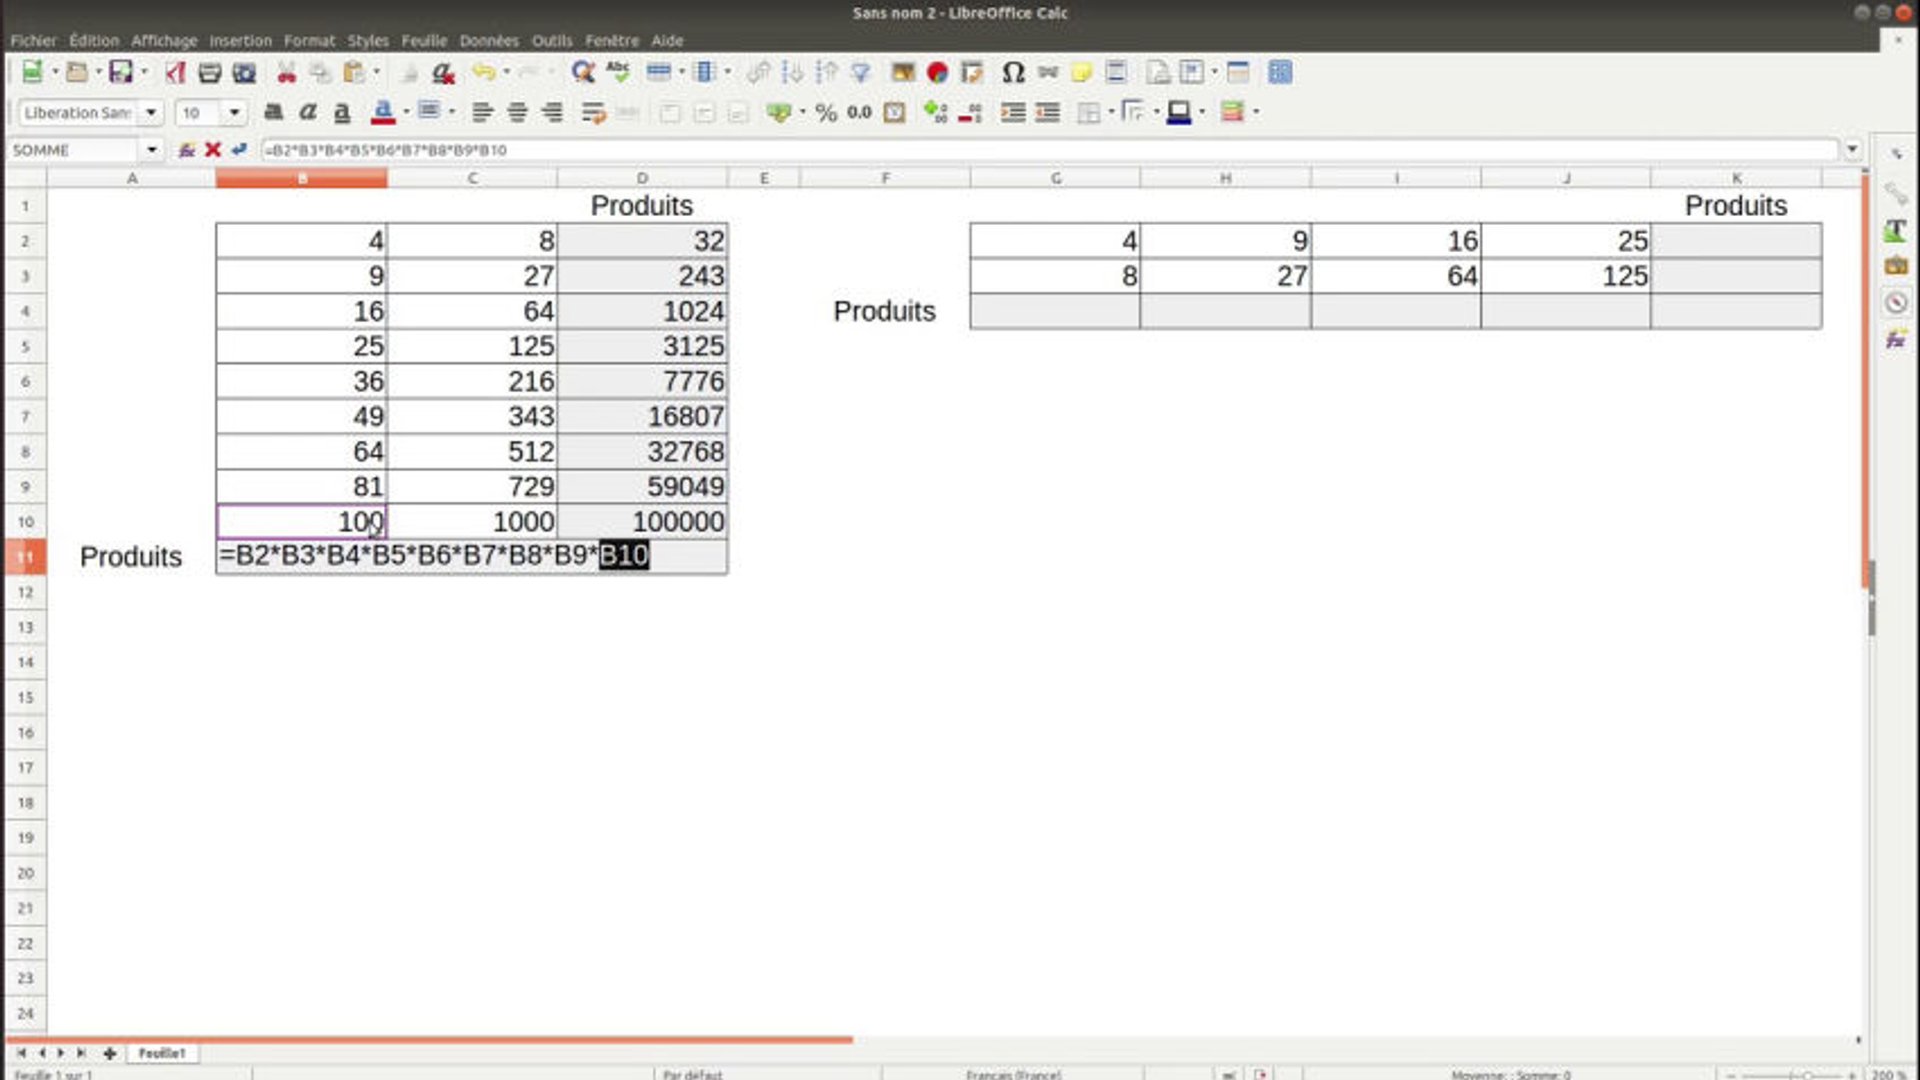Screen dimensions: 1920x1080
Task: Click the Undo arrow icon
Action: [483, 72]
